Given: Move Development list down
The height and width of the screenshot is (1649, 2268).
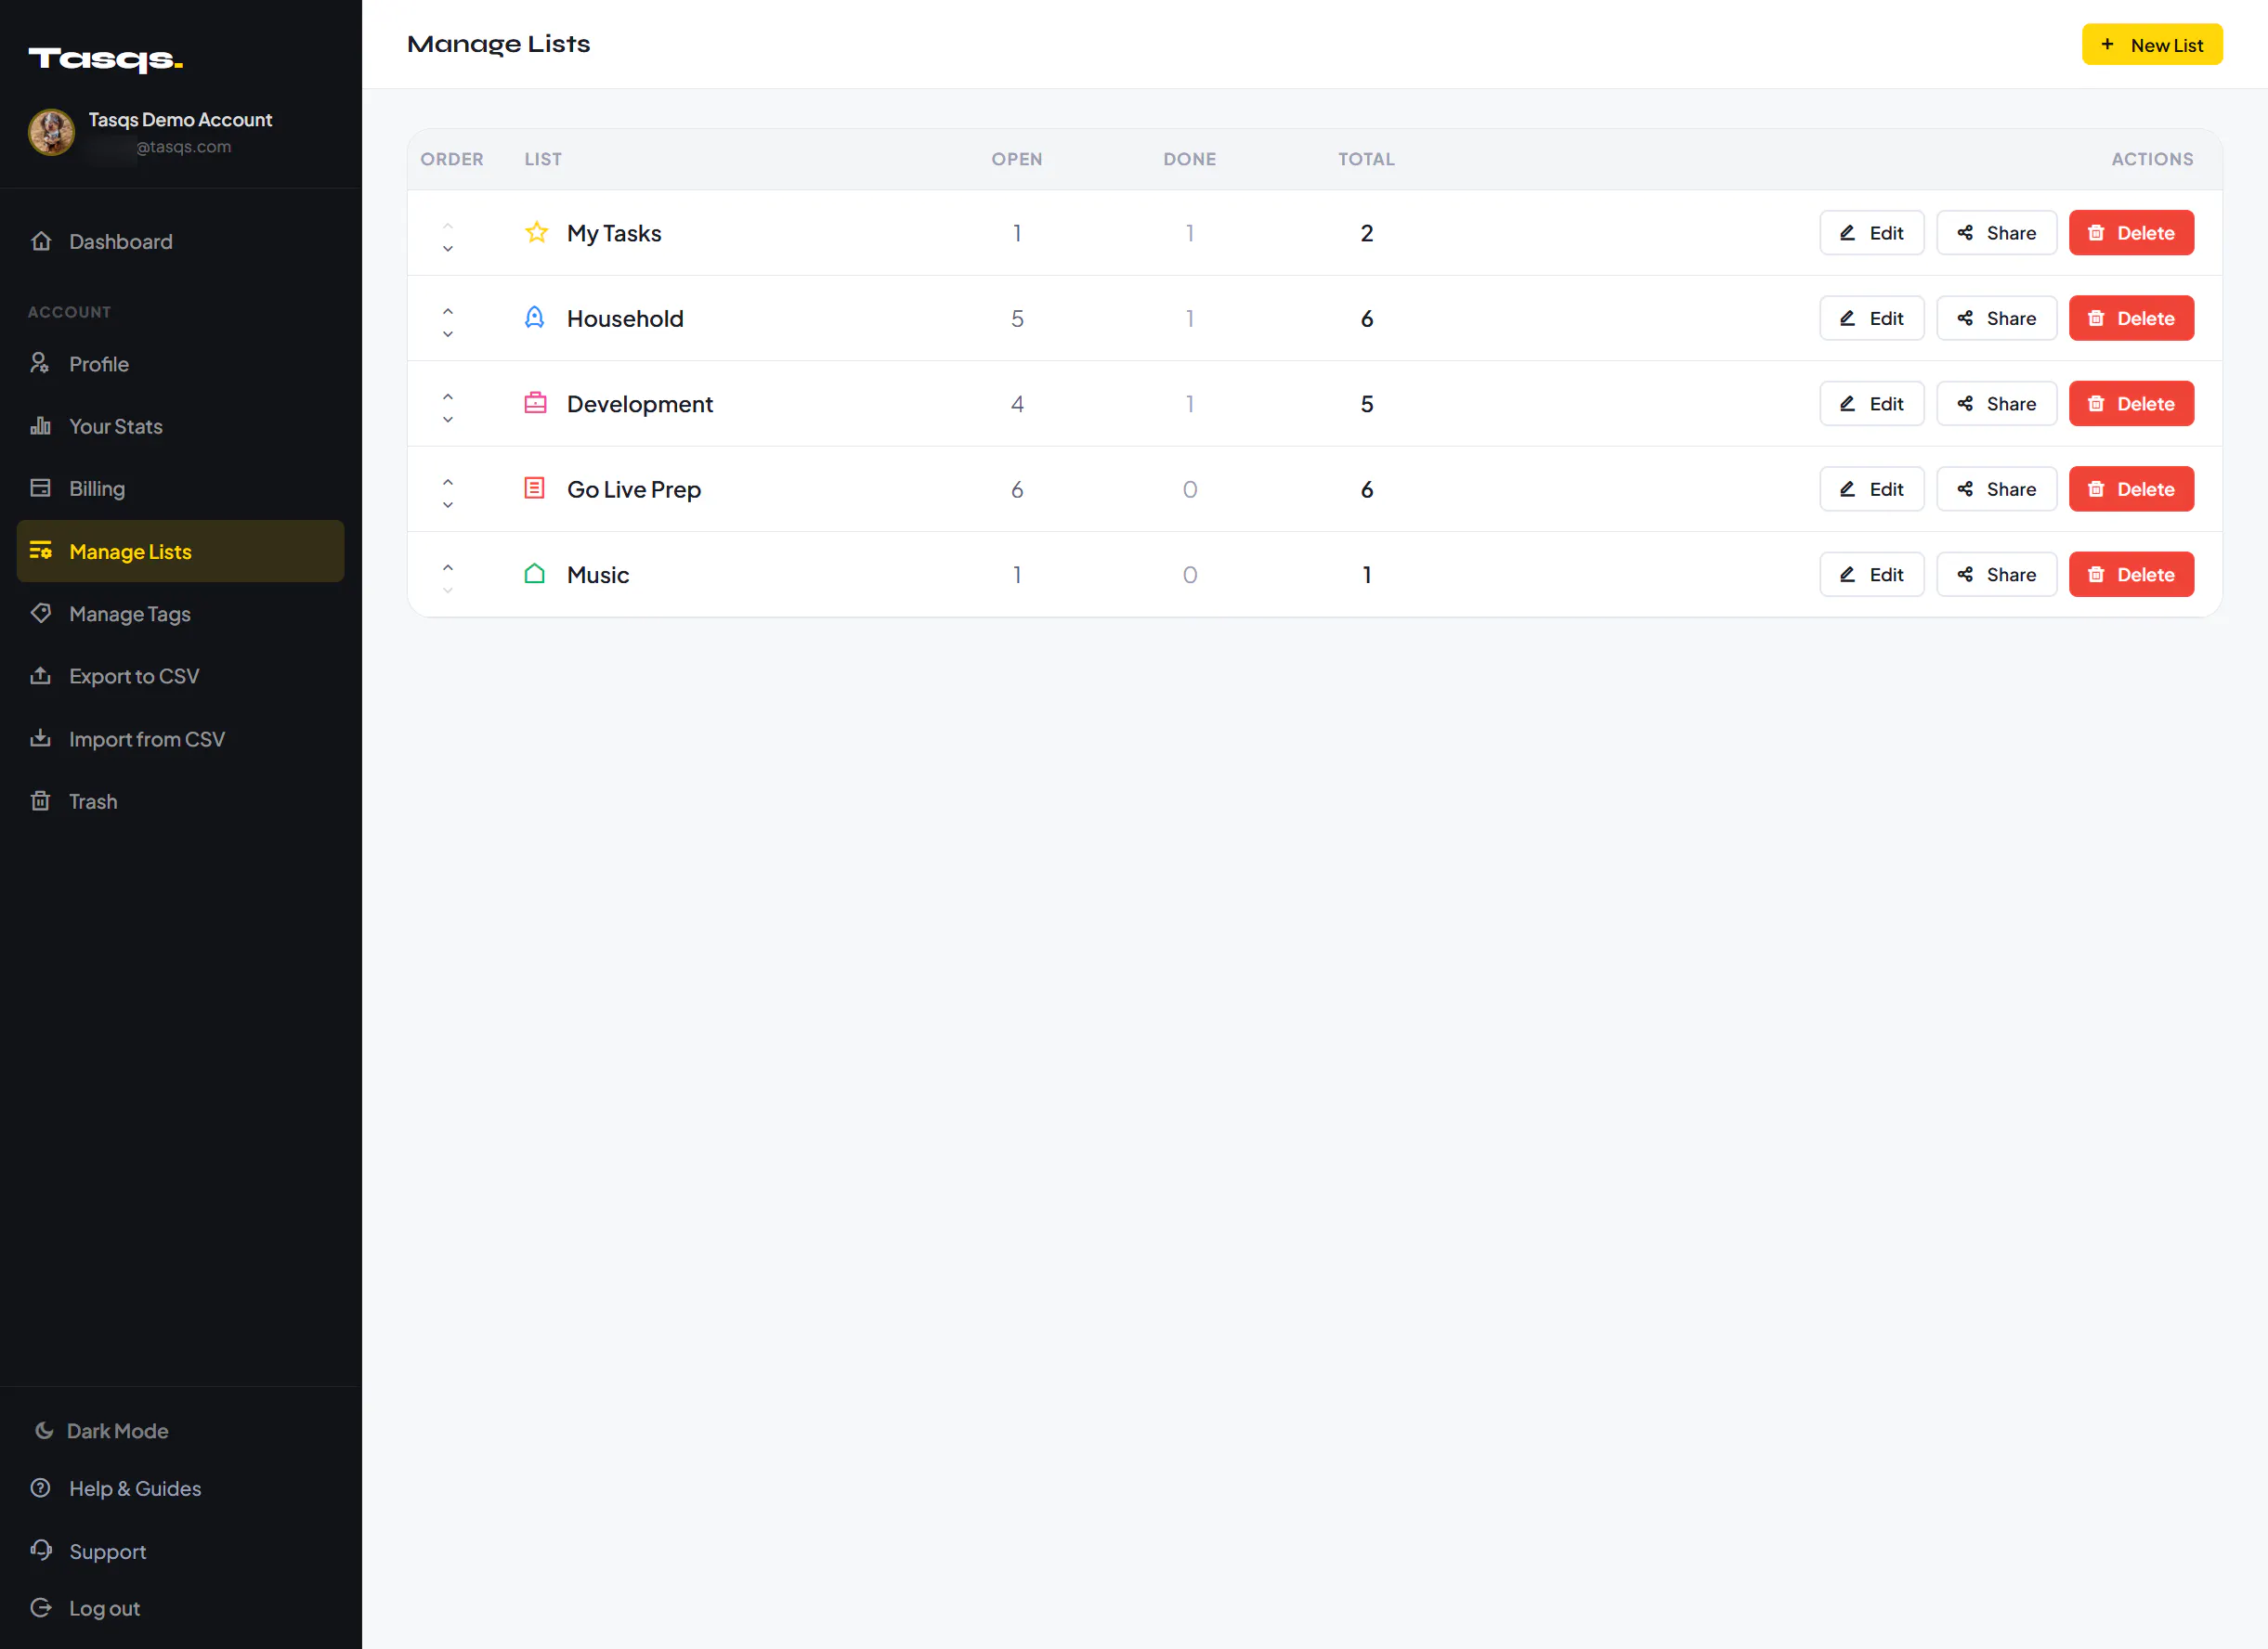Looking at the screenshot, I should point(448,420).
